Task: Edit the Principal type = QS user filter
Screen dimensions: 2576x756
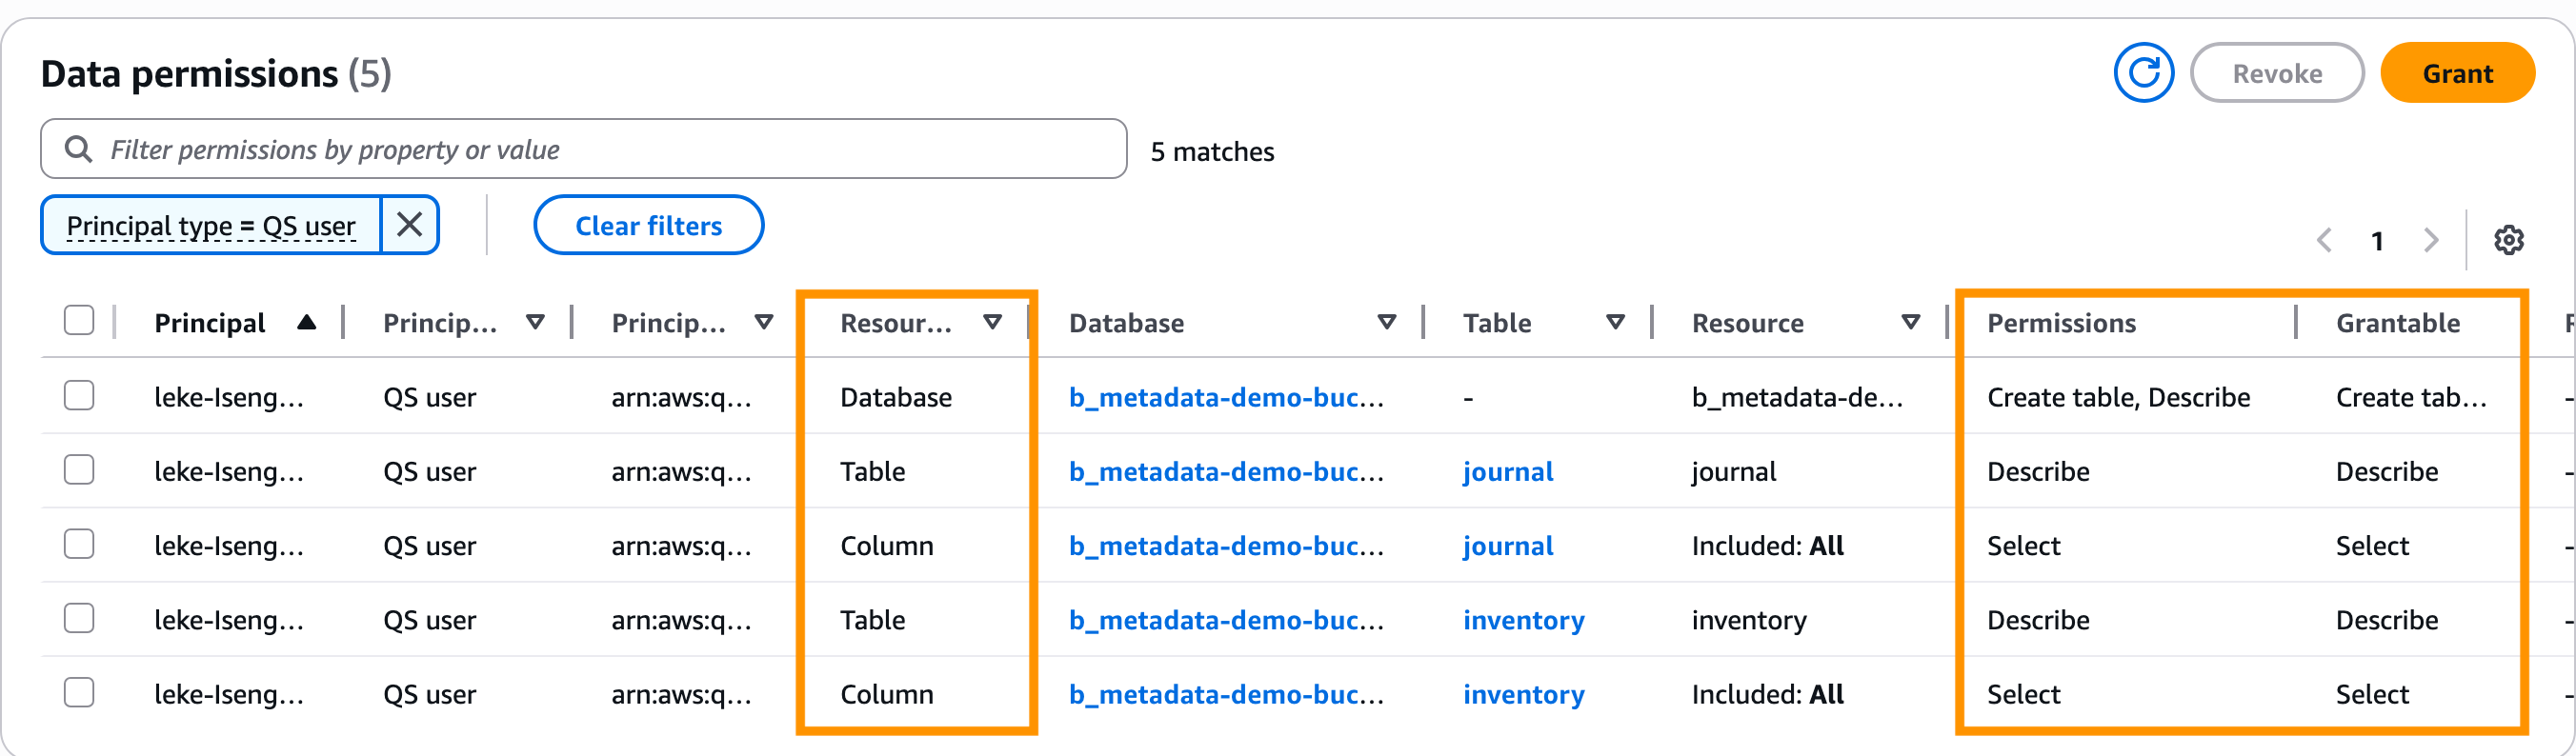Action: [x=211, y=226]
